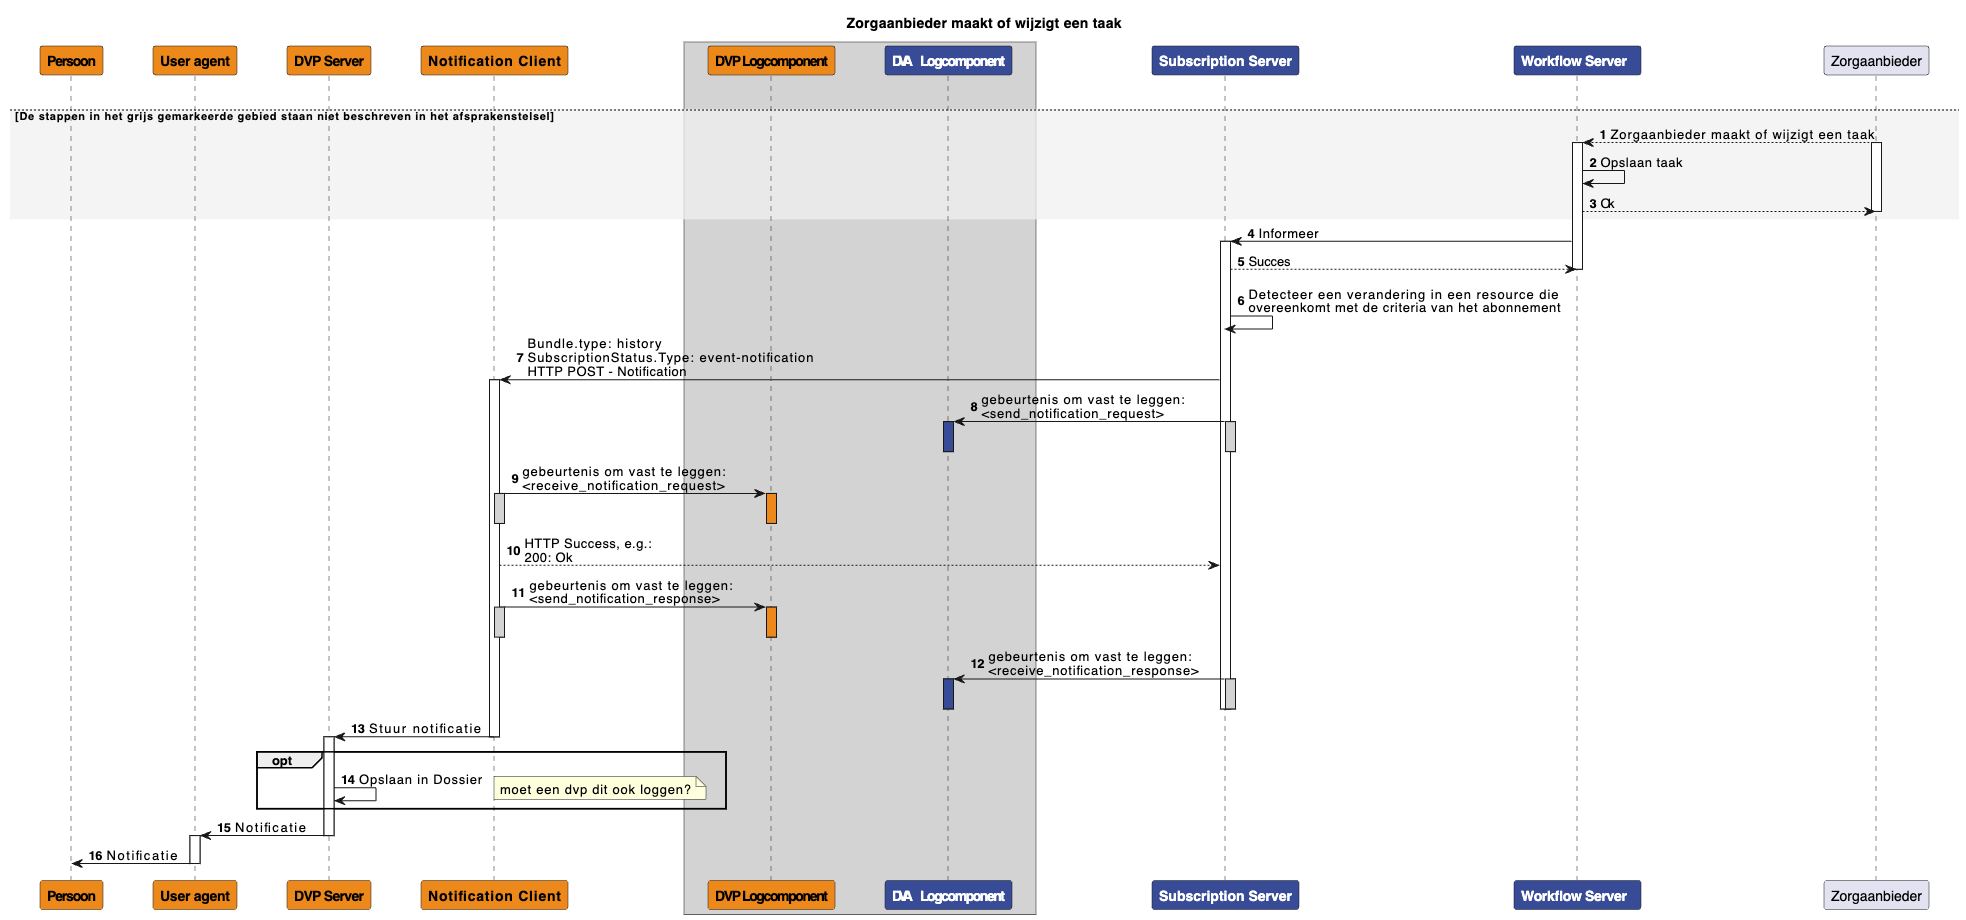1966x920 pixels.
Task: Select the top 'Zorgaanbieder' participant box
Action: click(1876, 61)
